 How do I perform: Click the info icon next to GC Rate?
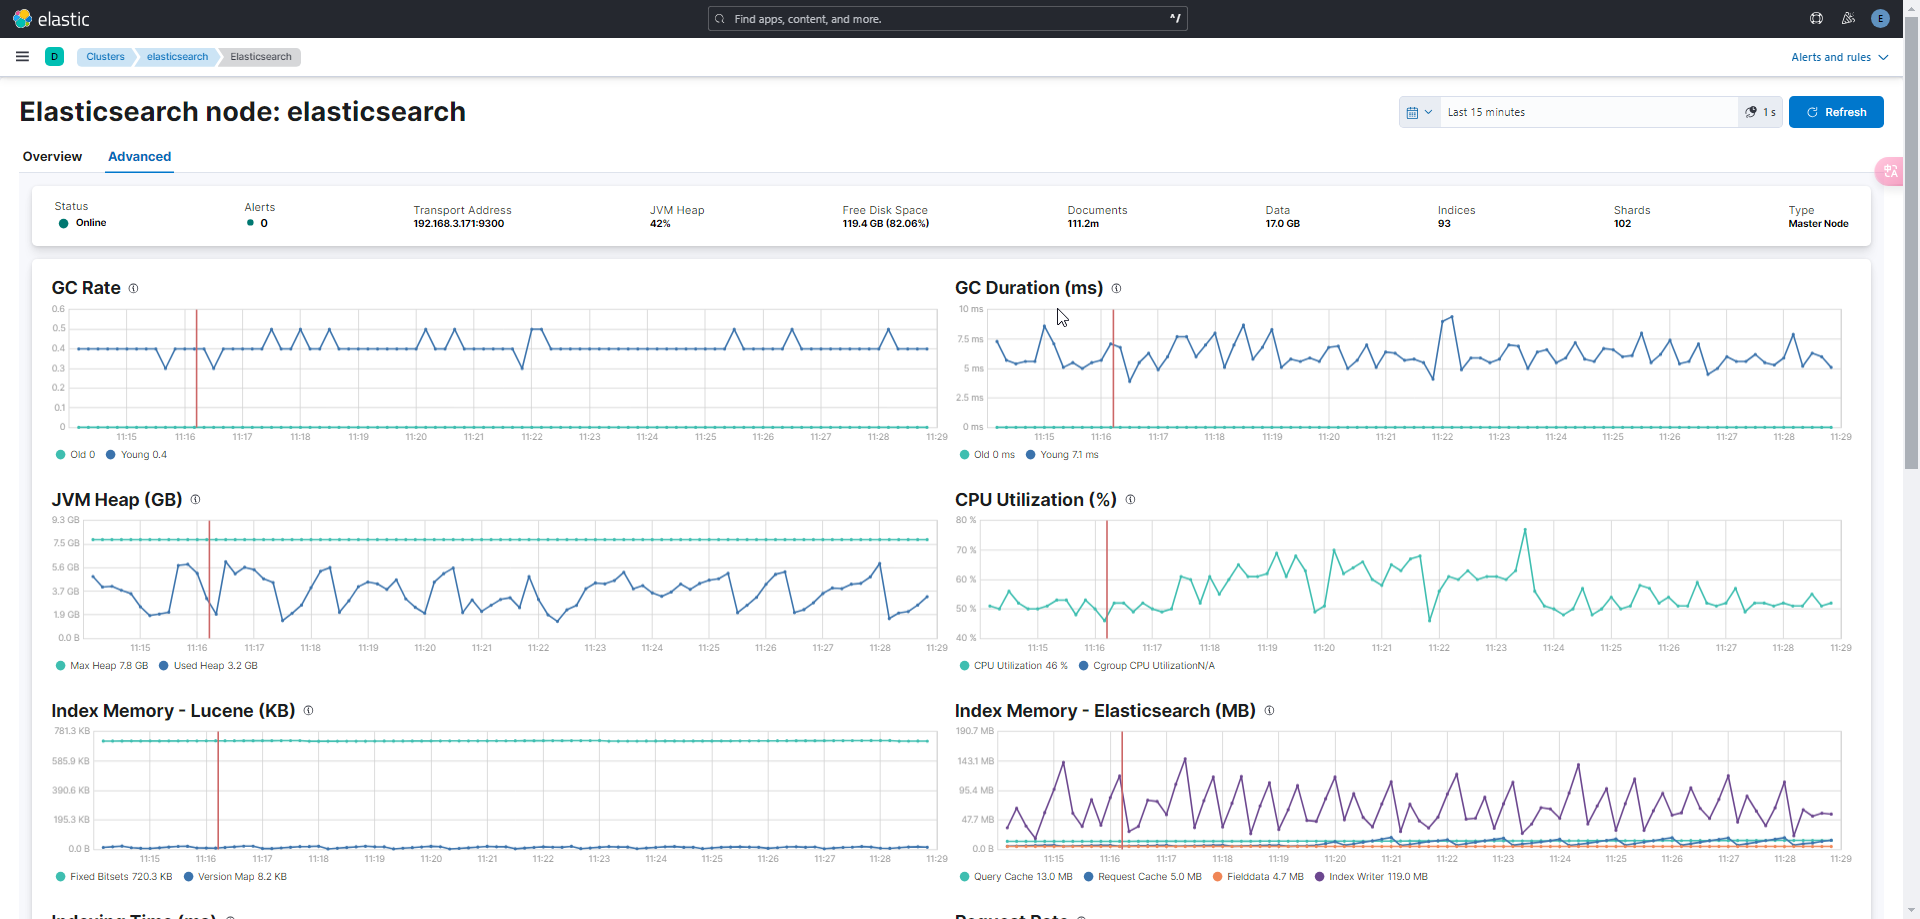tap(133, 288)
